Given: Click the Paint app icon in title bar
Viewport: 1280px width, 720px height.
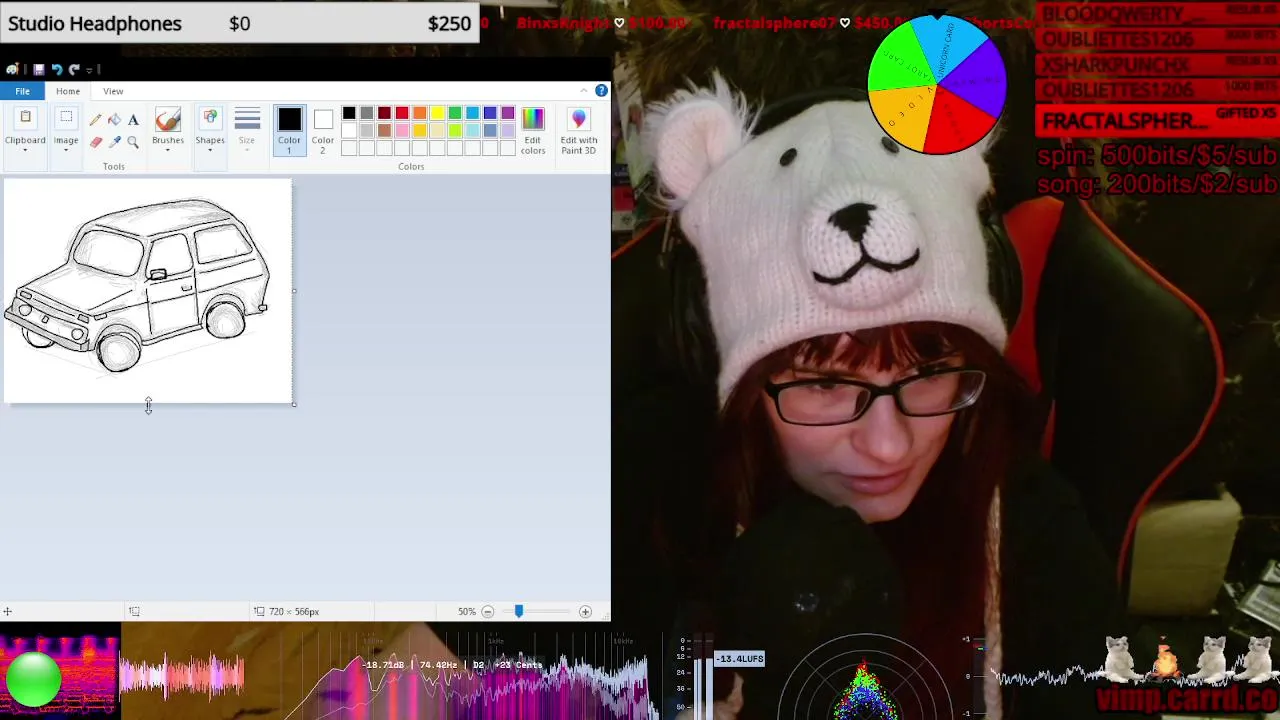Looking at the screenshot, I should pos(12,69).
